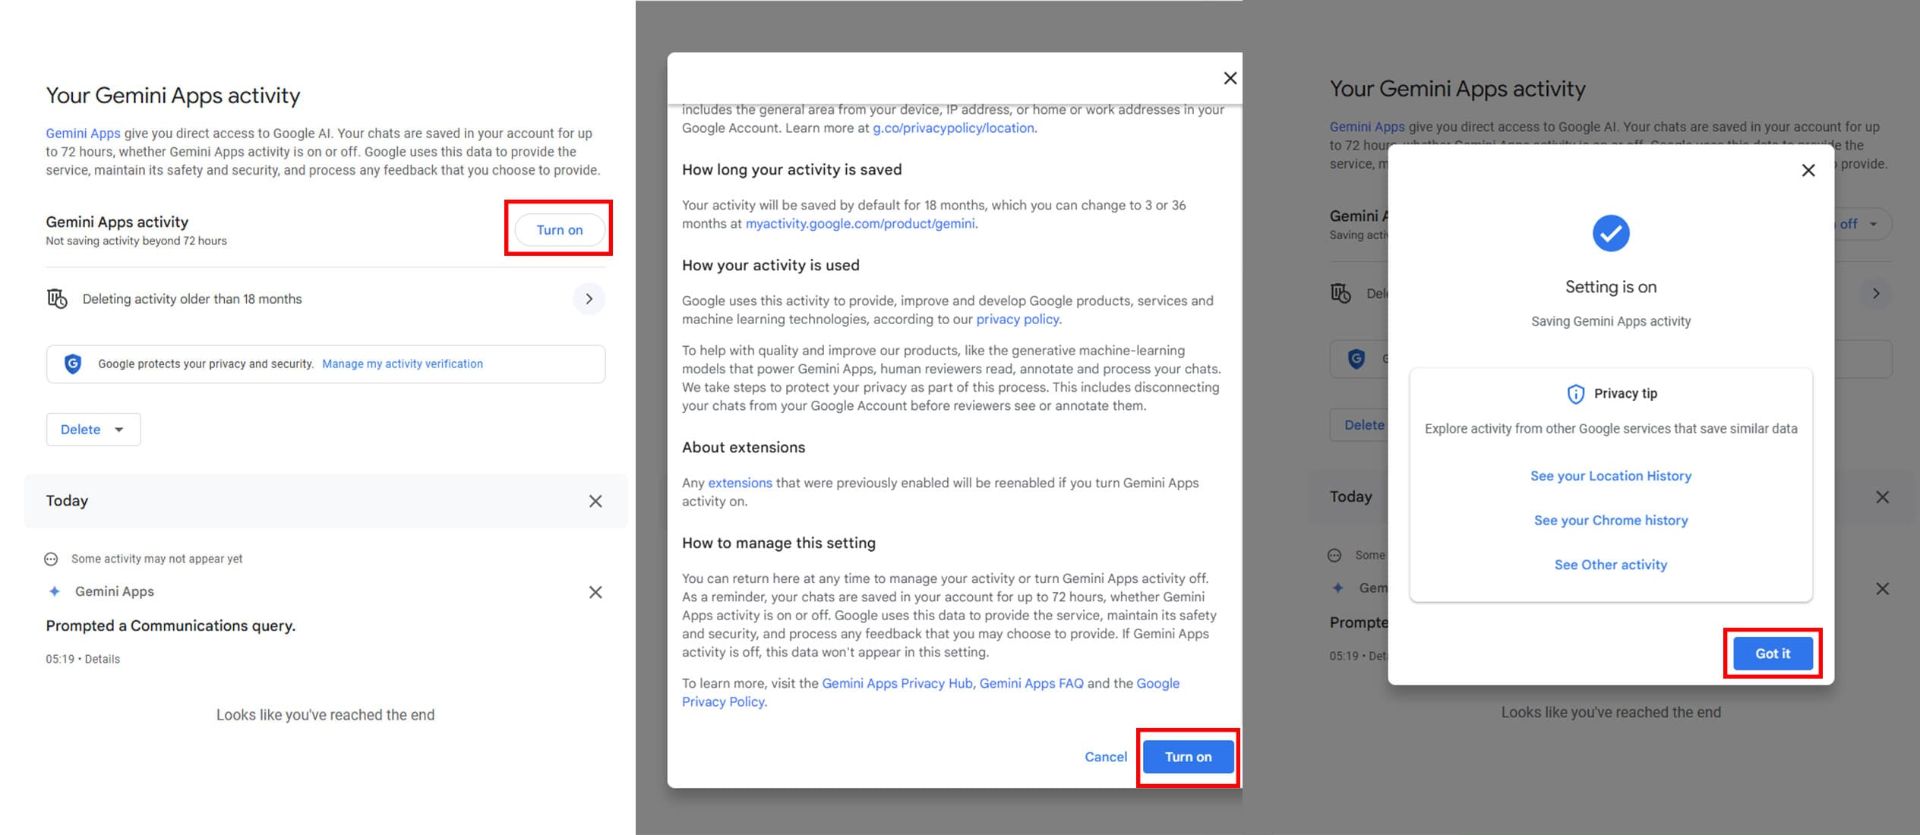This screenshot has width=1920, height=835.
Task: Confirm Turn on in the information dialog
Action: pos(1187,757)
